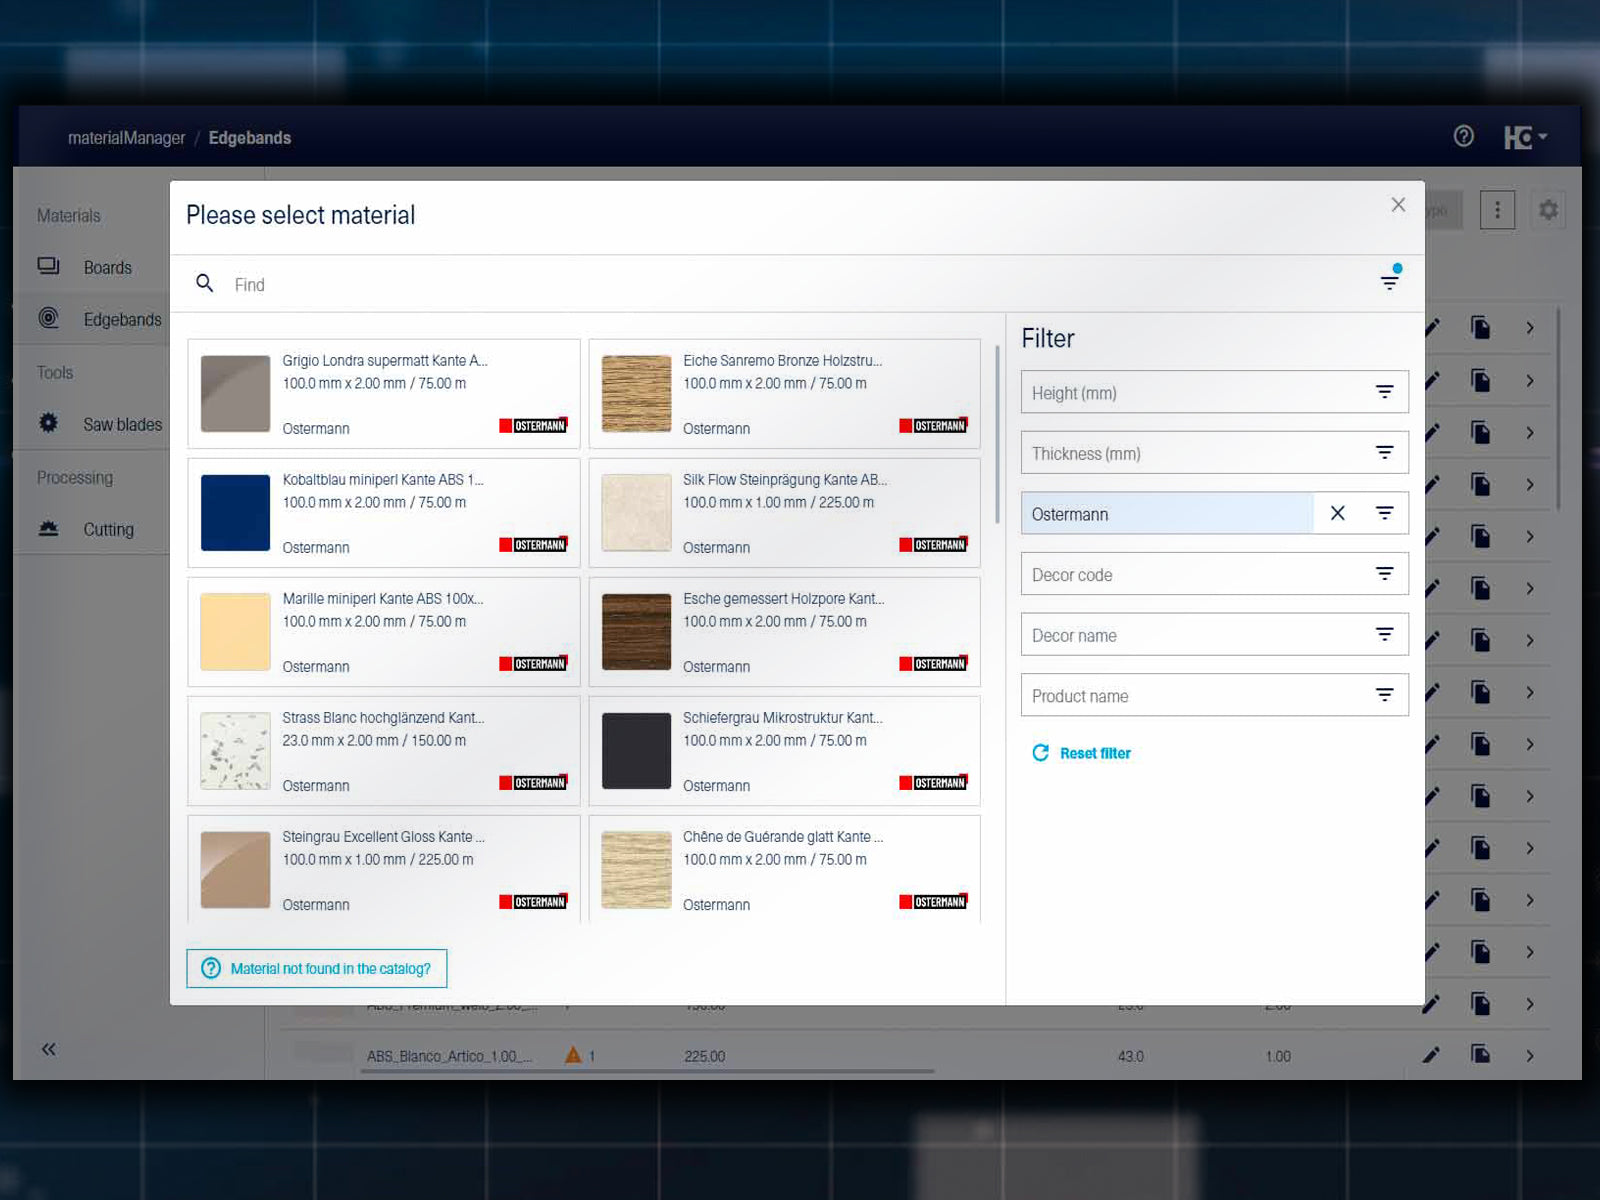
Task: Collapse the sidebar with double-arrow icon
Action: click(48, 1049)
